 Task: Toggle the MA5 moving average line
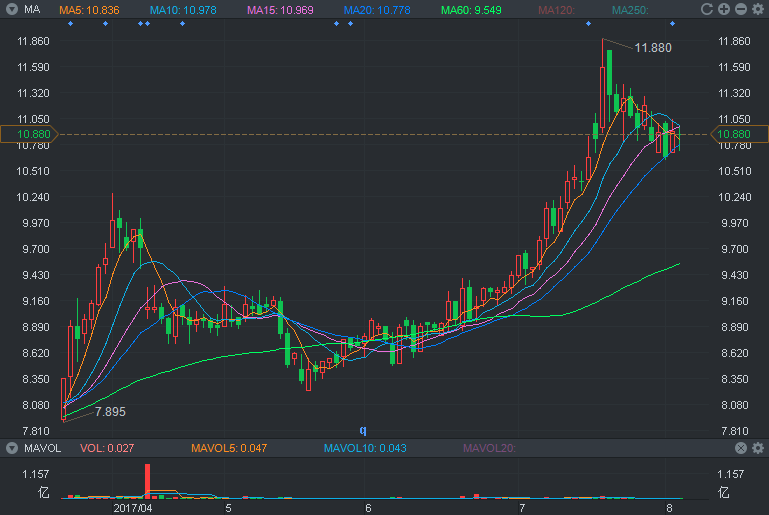[x=89, y=10]
